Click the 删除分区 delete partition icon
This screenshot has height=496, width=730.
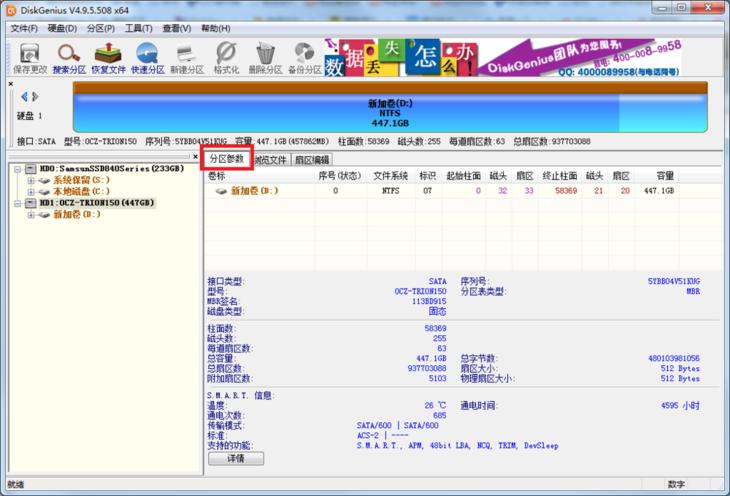(265, 58)
